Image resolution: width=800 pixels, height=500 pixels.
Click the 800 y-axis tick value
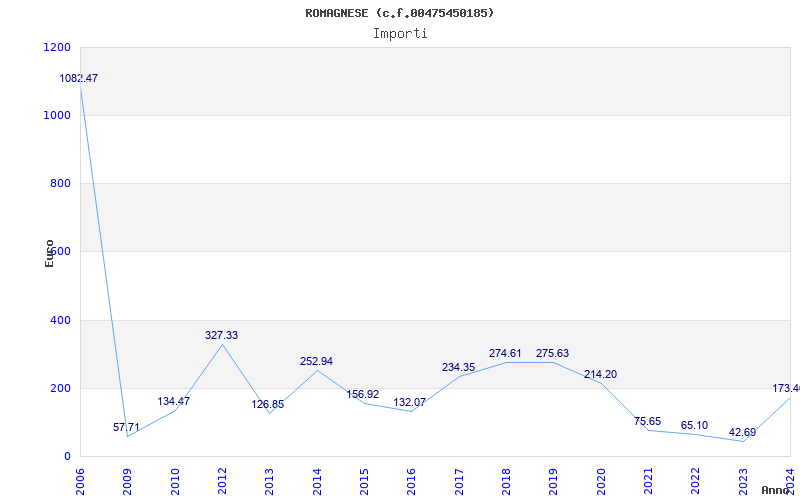[61, 184]
